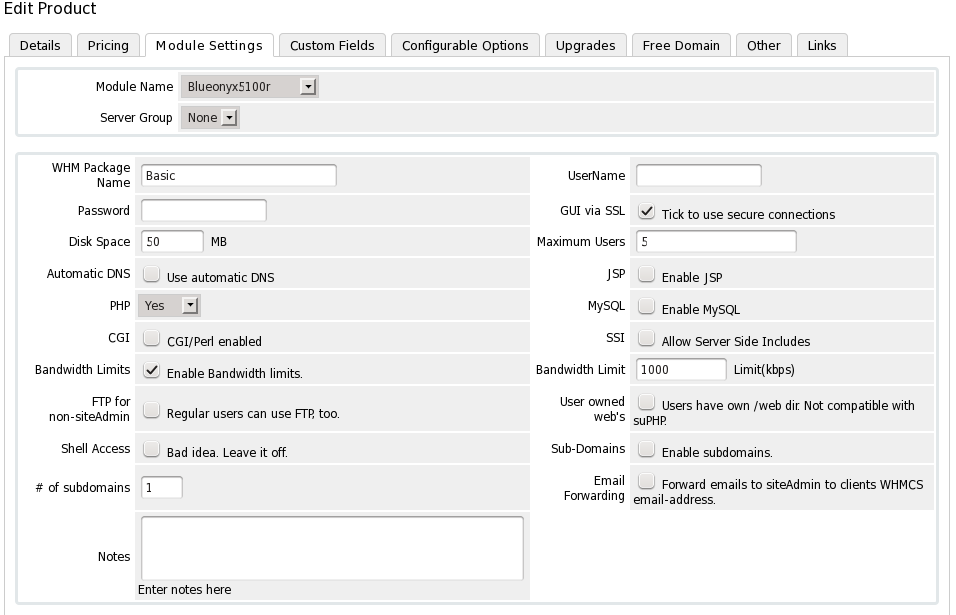
Task: Click the Notes text area
Action: 331,548
